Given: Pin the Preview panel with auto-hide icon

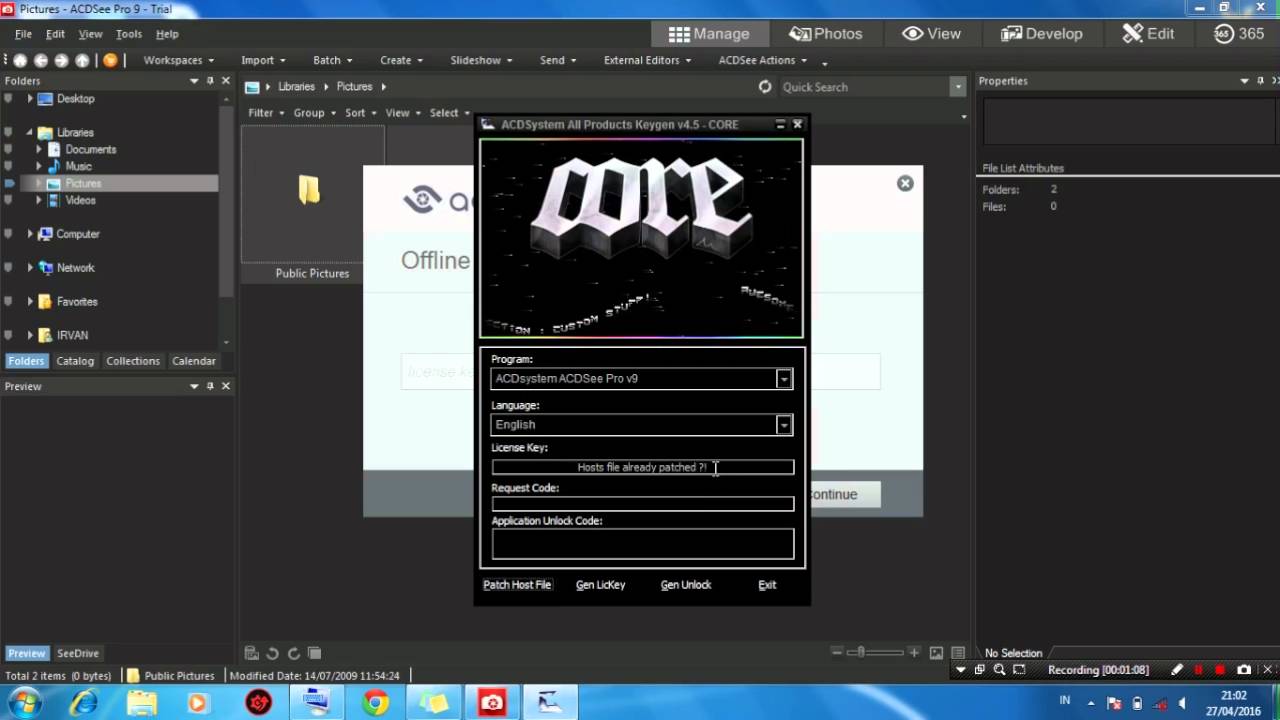Looking at the screenshot, I should 210,386.
